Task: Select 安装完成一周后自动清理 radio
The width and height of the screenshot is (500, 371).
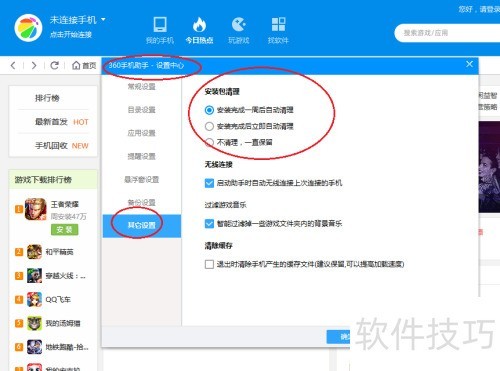Action: [x=209, y=110]
